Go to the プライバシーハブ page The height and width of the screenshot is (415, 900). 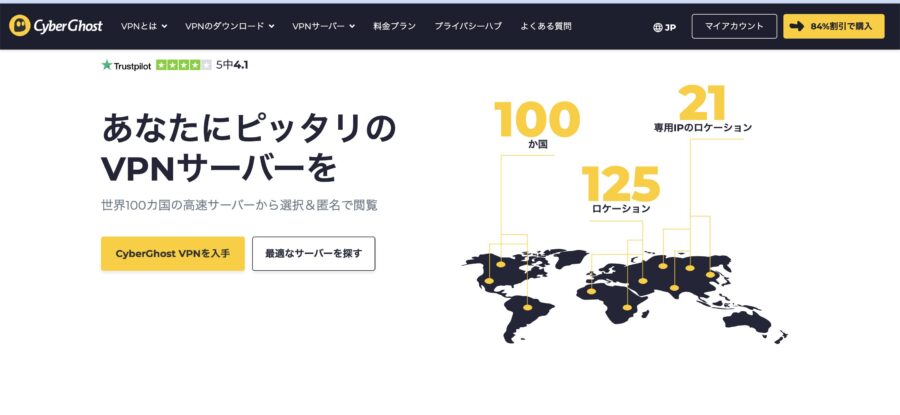click(x=466, y=26)
